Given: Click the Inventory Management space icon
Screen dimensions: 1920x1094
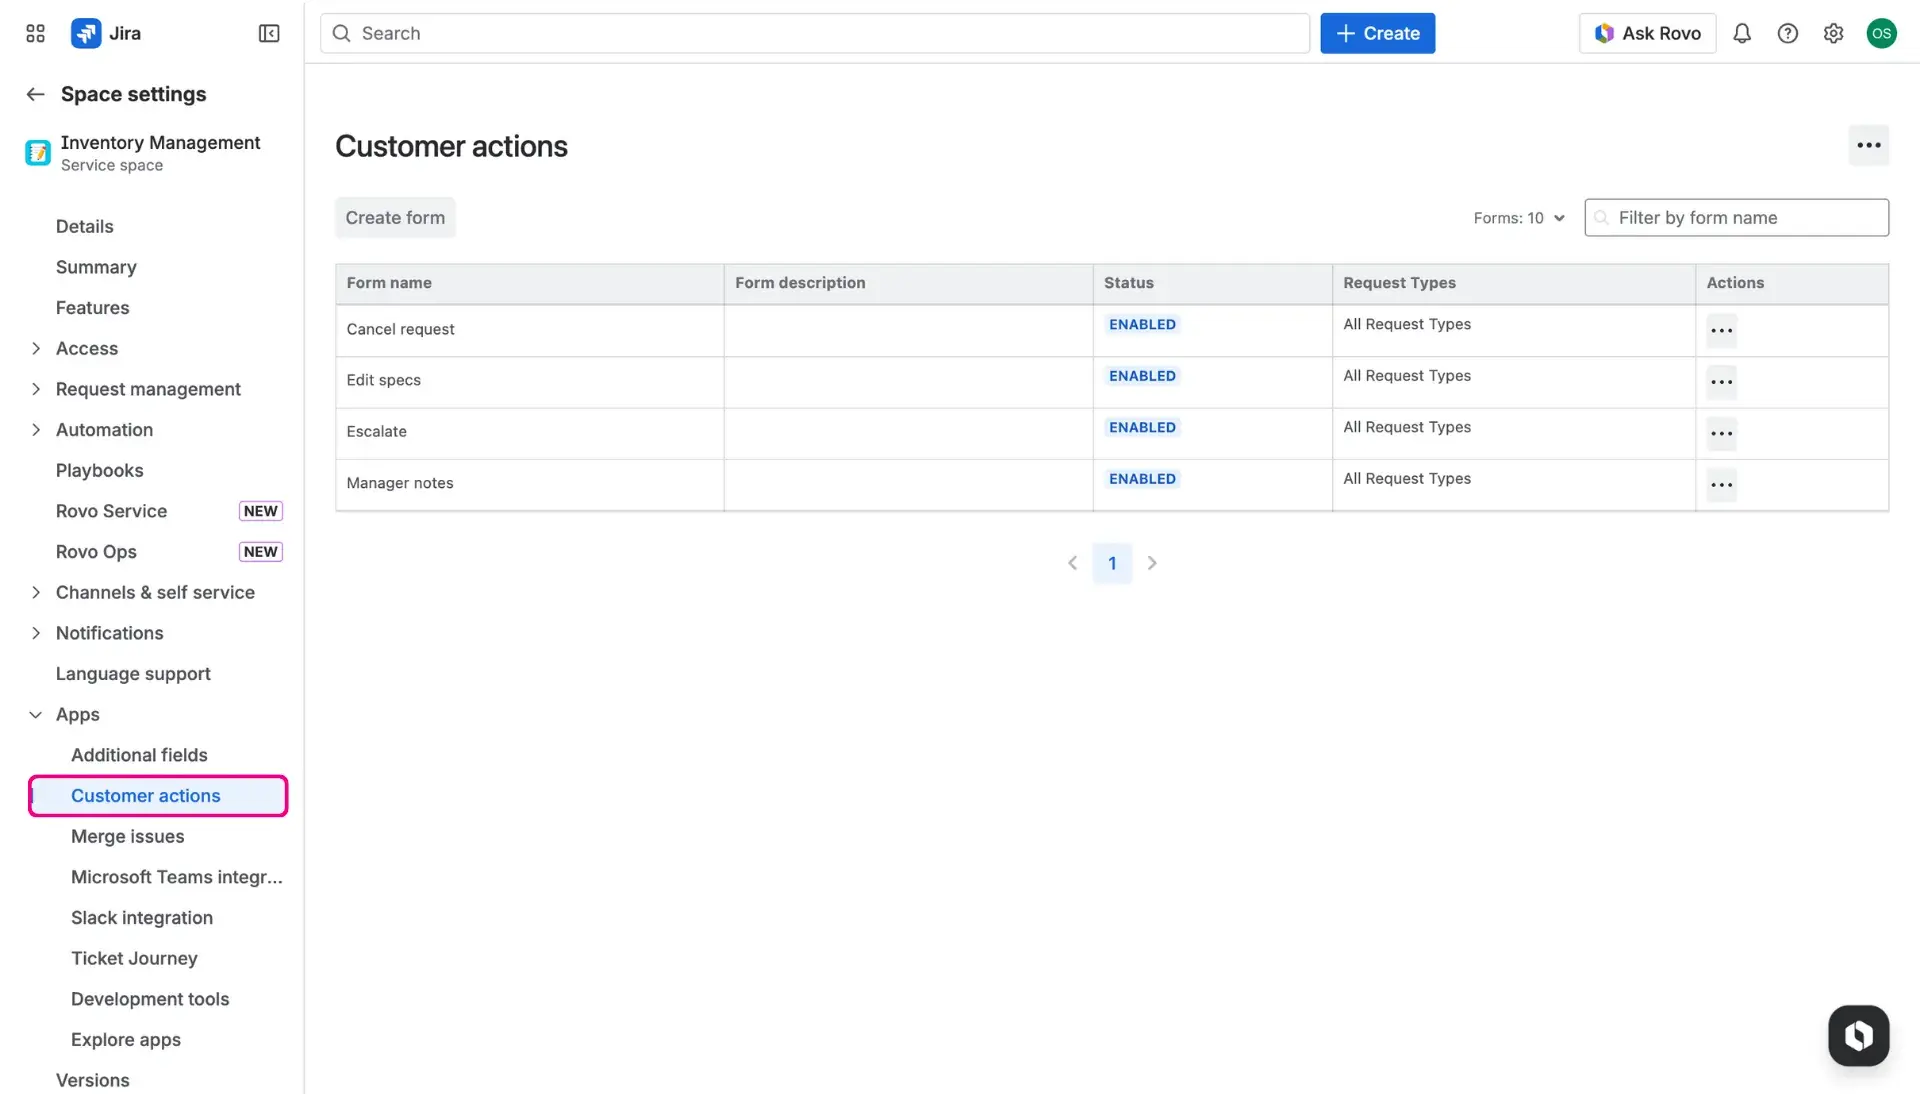Looking at the screenshot, I should tap(36, 152).
